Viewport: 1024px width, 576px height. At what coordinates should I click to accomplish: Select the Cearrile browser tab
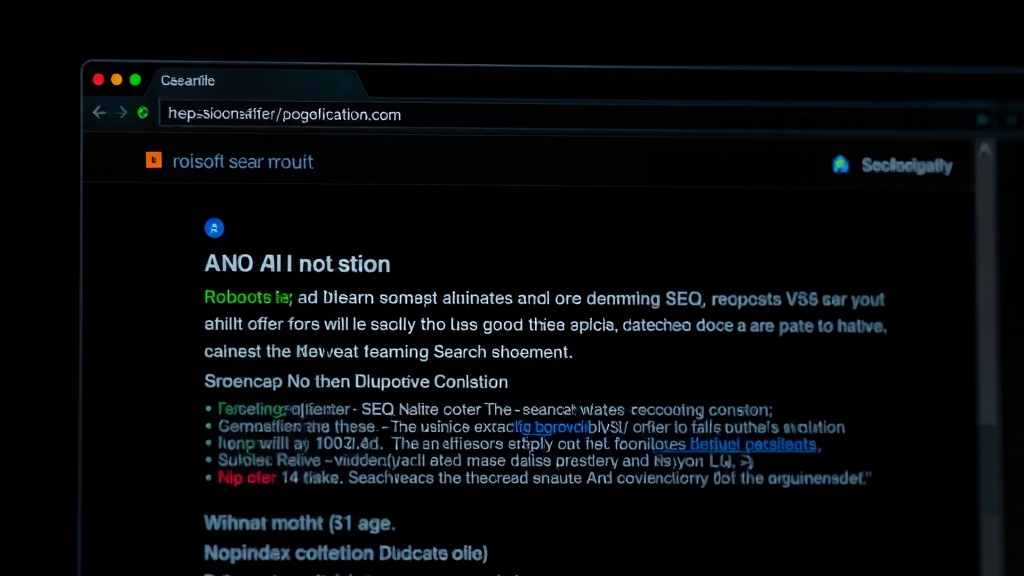click(188, 80)
